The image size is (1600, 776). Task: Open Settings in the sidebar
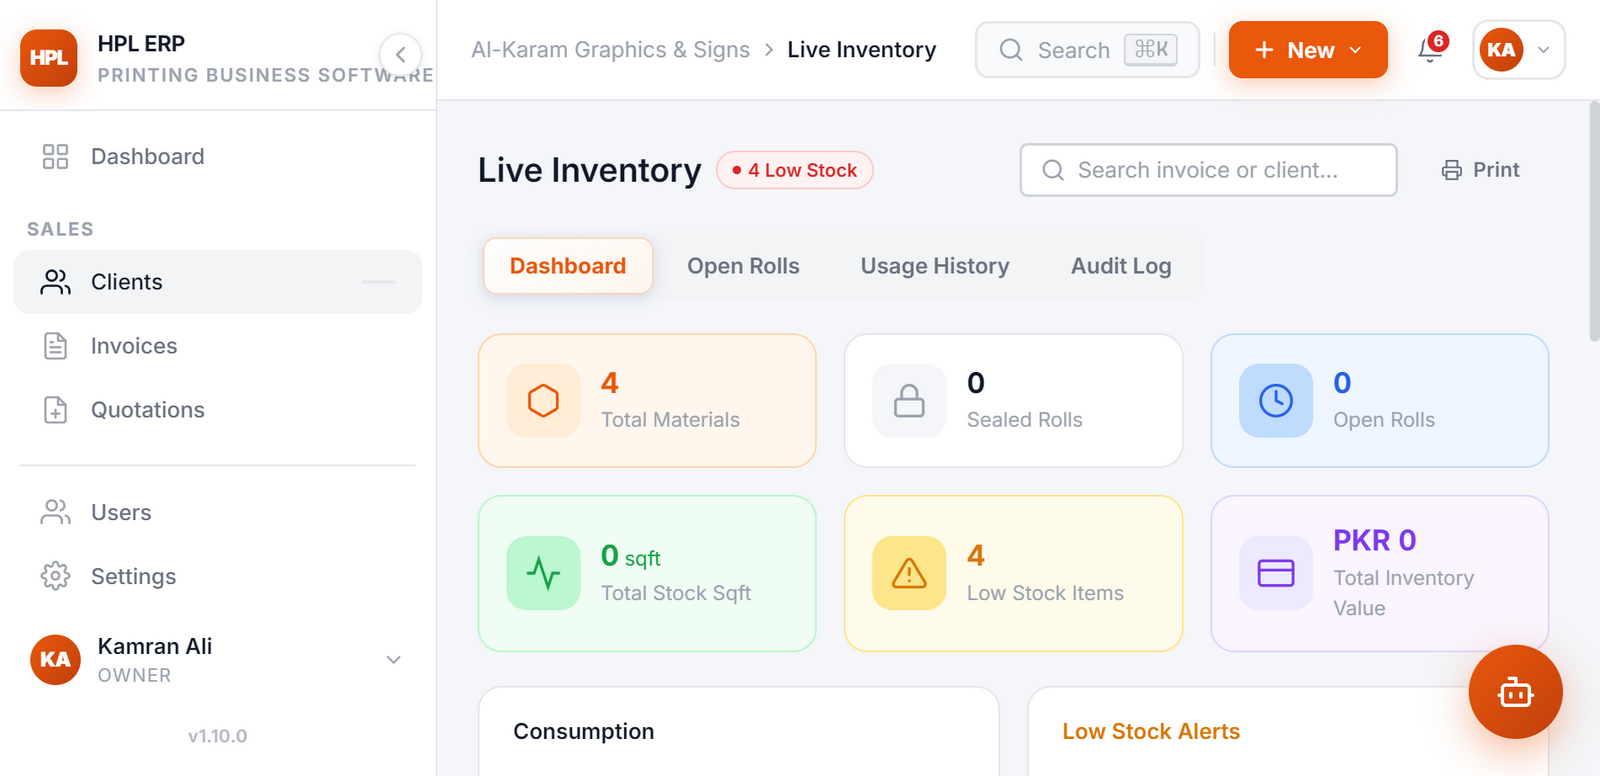click(x=217, y=577)
